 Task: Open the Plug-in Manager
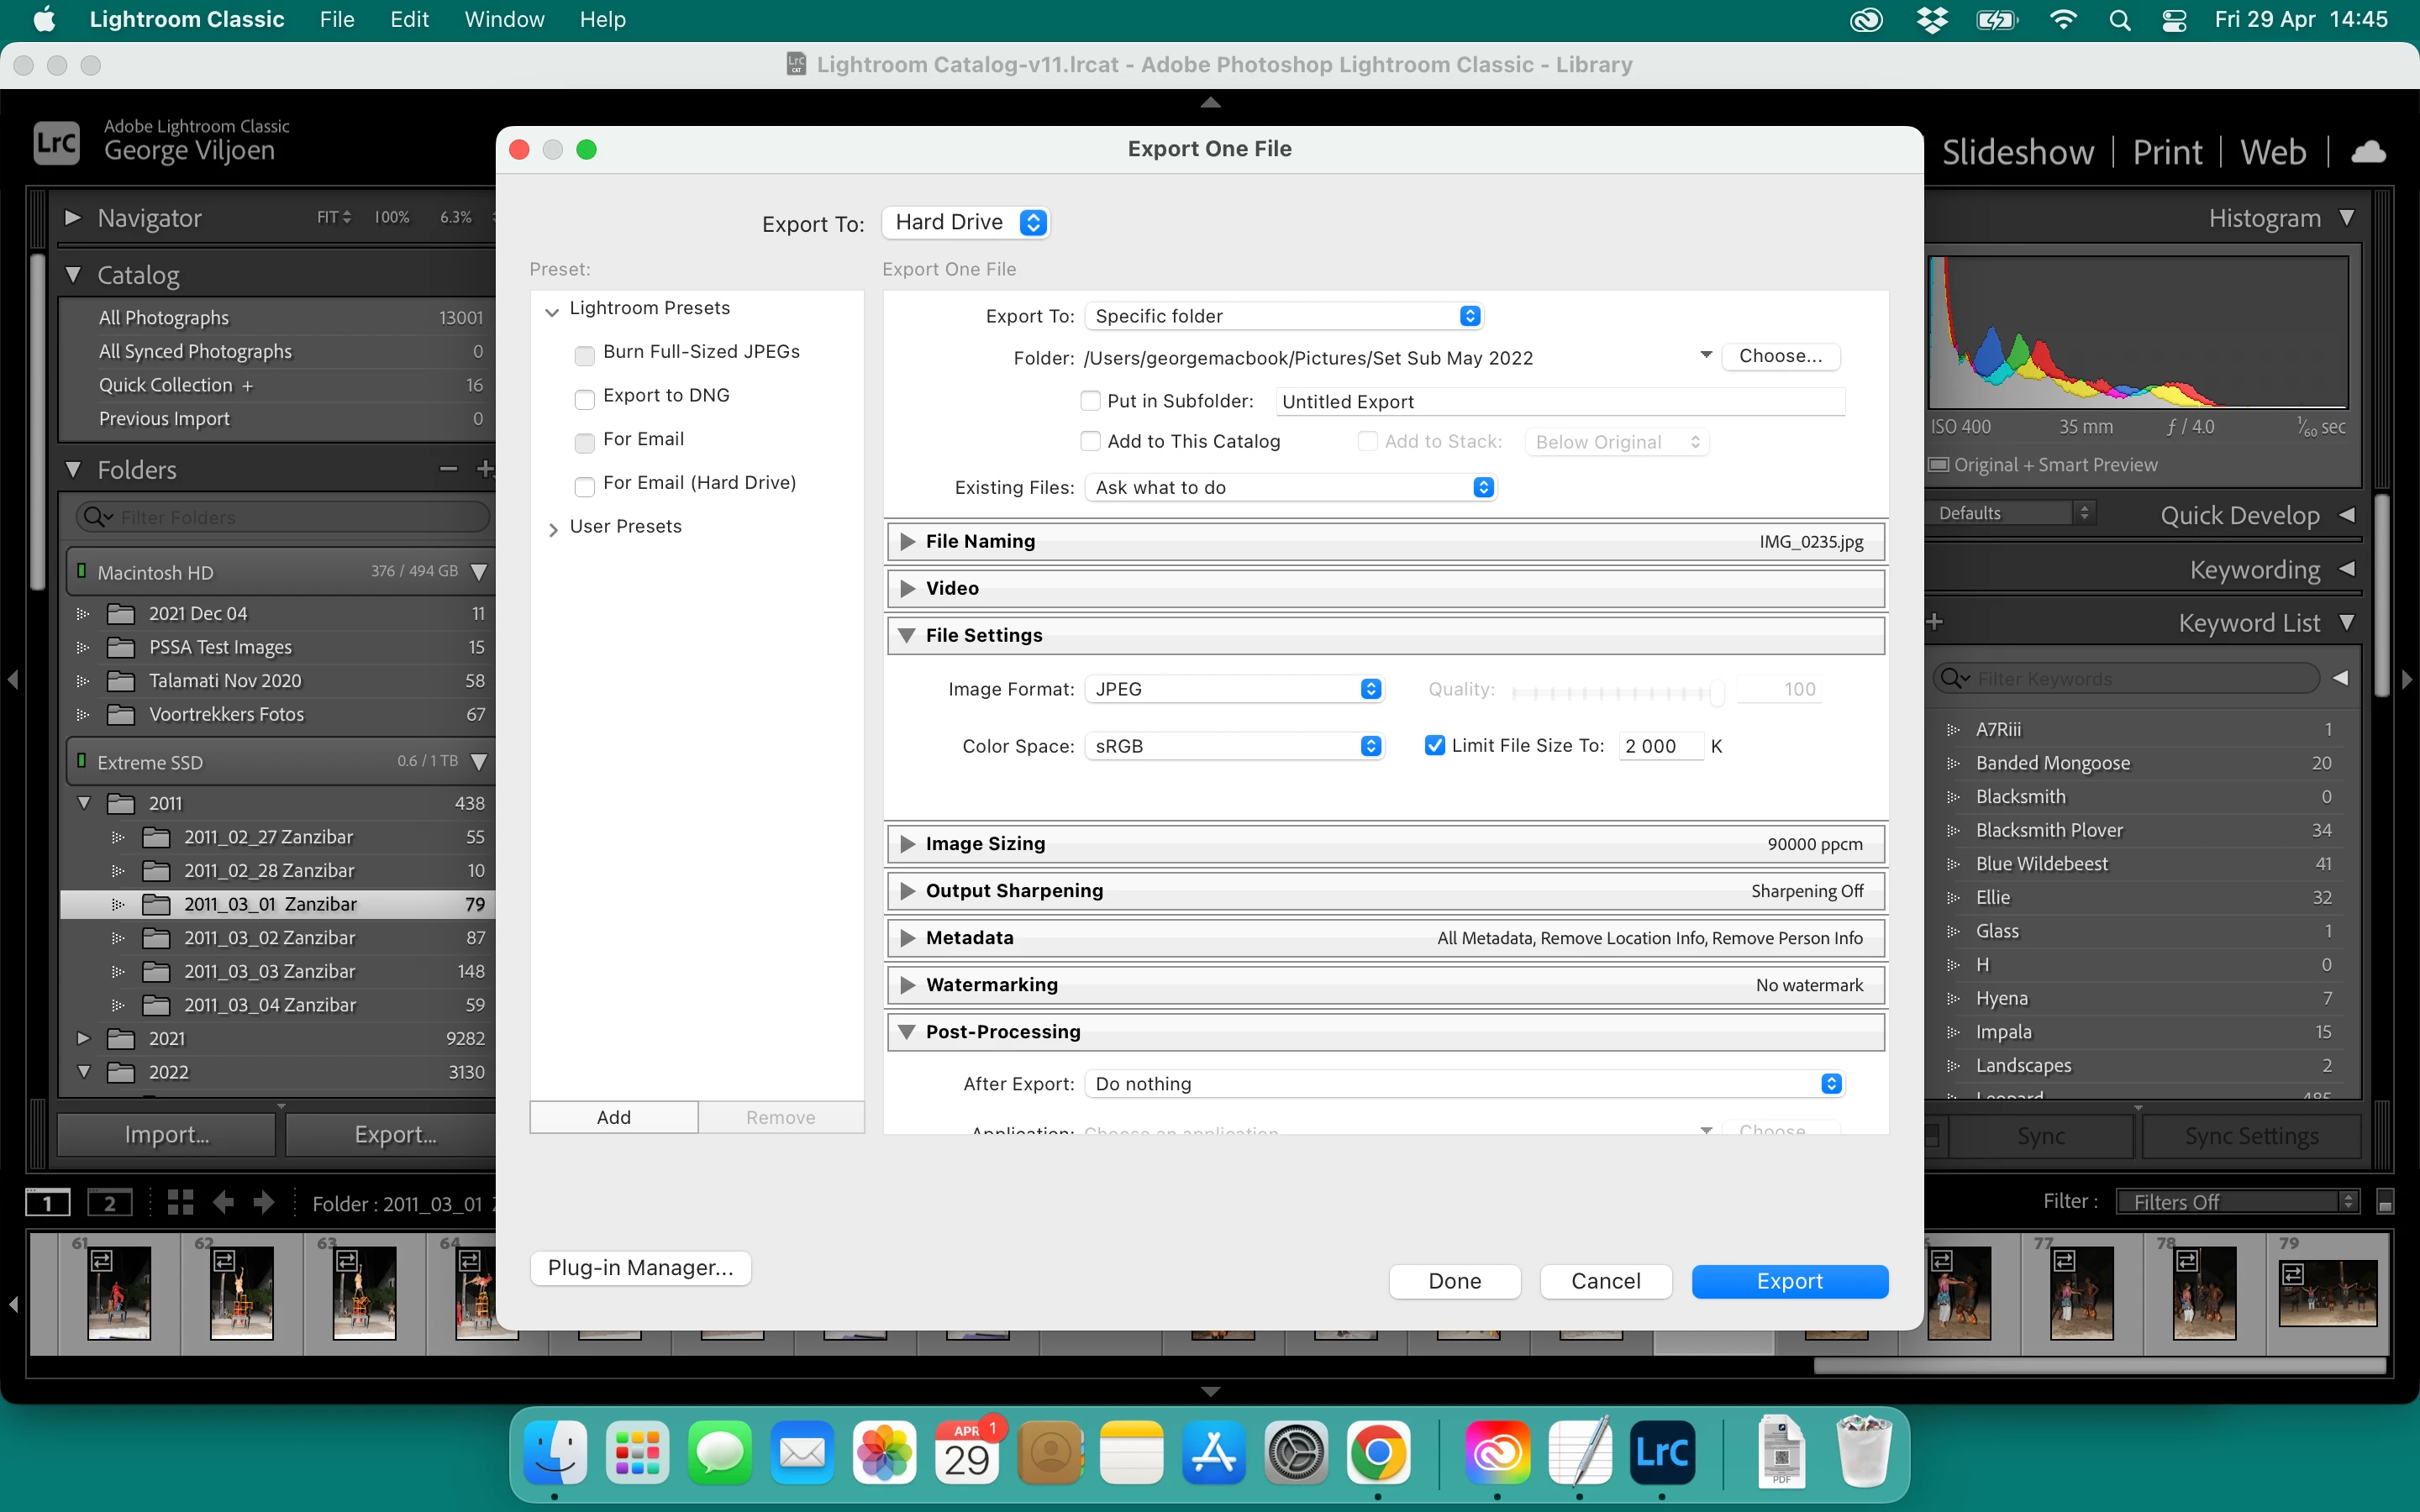[640, 1268]
